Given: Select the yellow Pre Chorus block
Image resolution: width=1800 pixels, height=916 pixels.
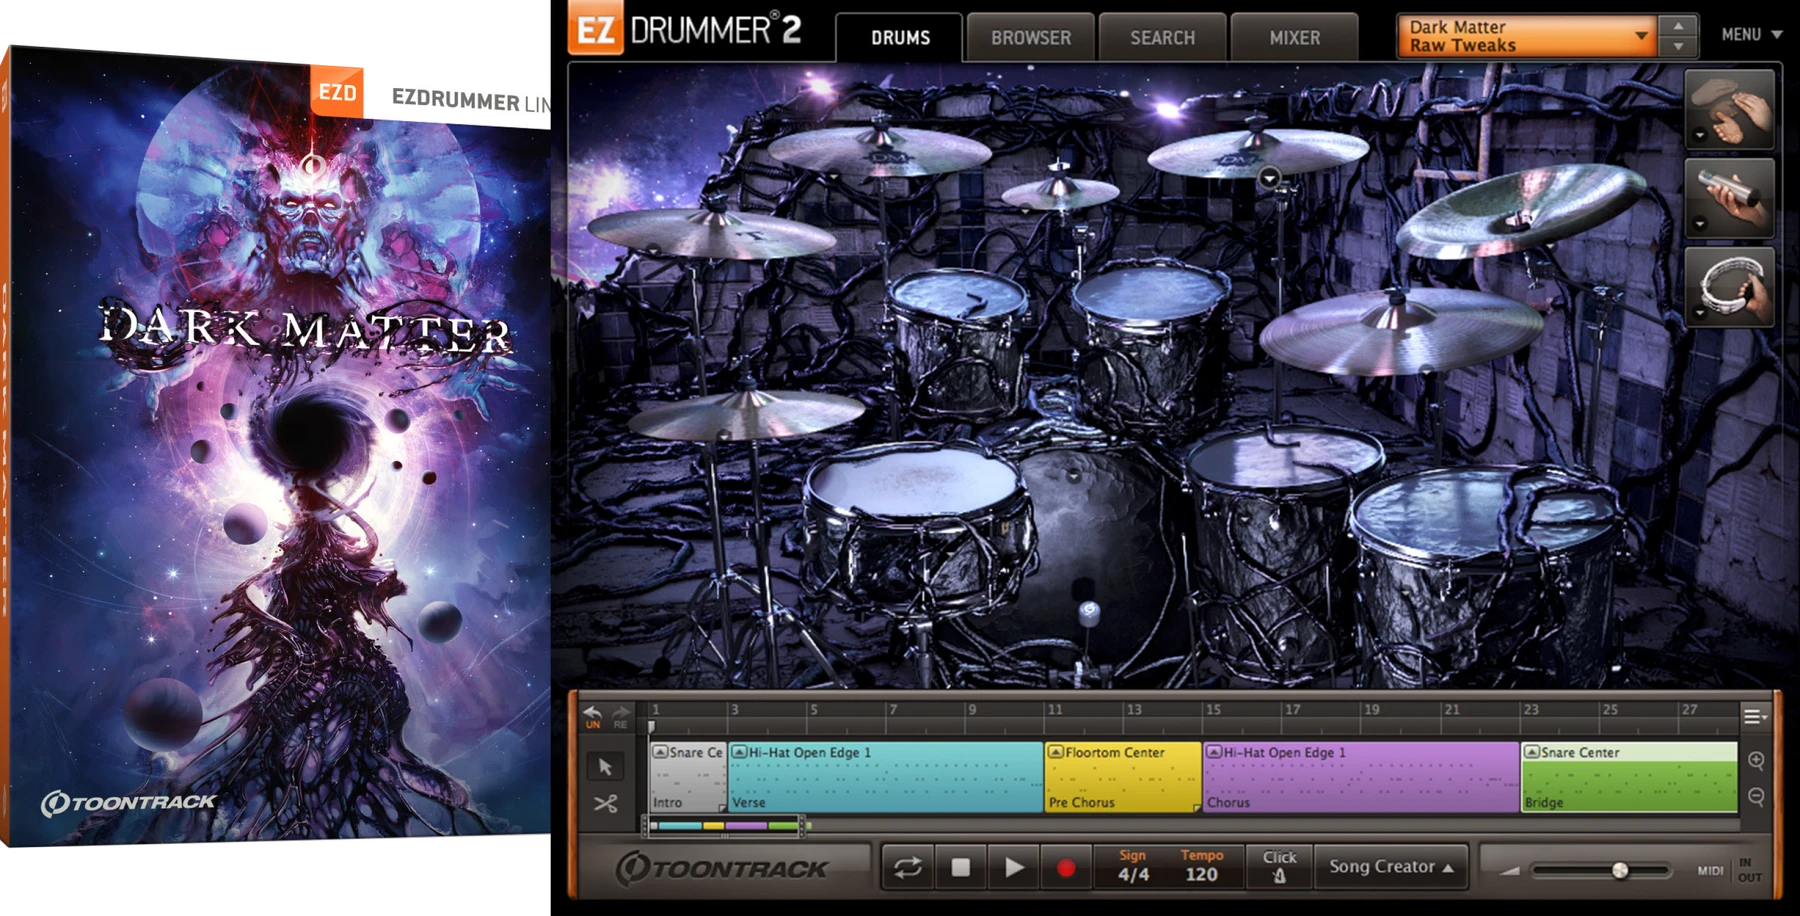Looking at the screenshot, I should click(1123, 777).
